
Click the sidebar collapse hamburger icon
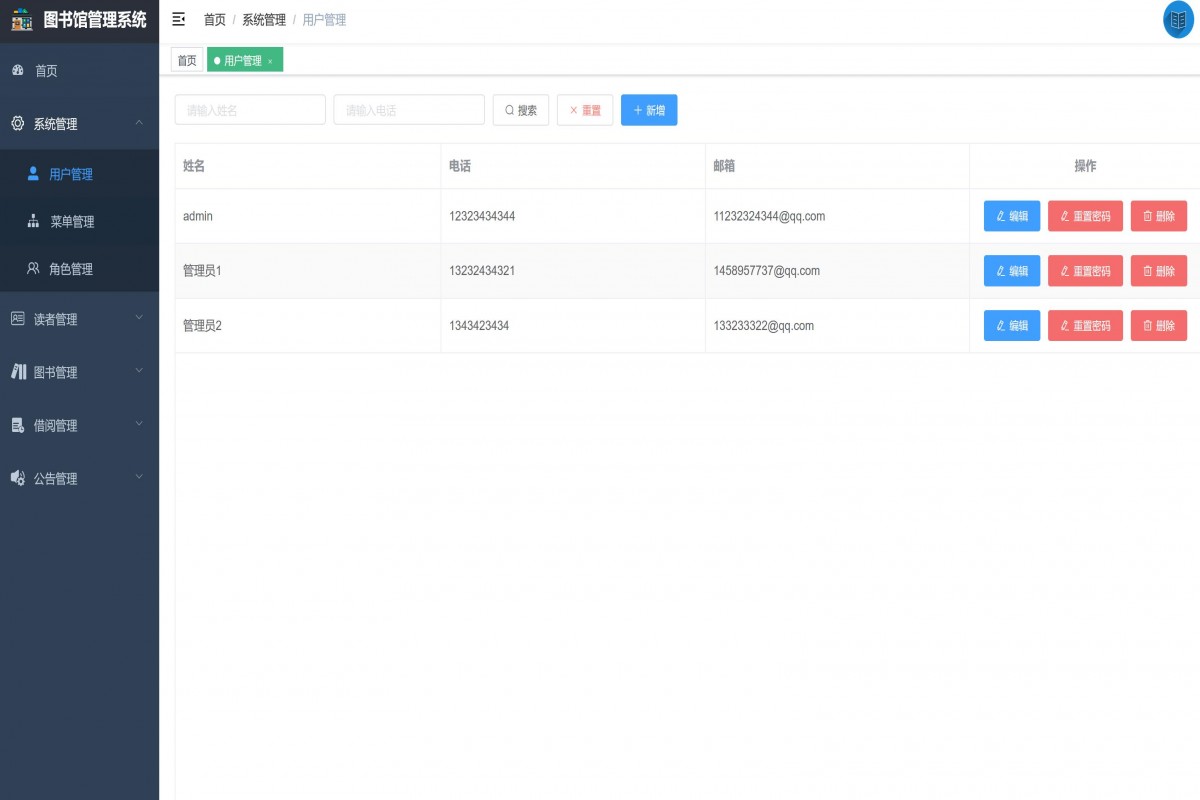coord(179,19)
